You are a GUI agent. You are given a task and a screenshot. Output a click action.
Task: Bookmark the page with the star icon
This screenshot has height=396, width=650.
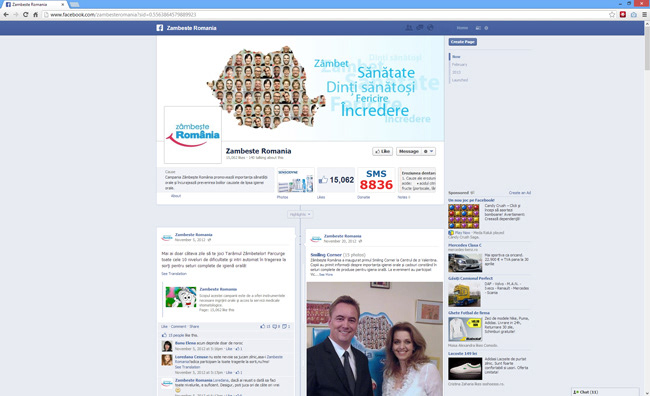(612, 15)
